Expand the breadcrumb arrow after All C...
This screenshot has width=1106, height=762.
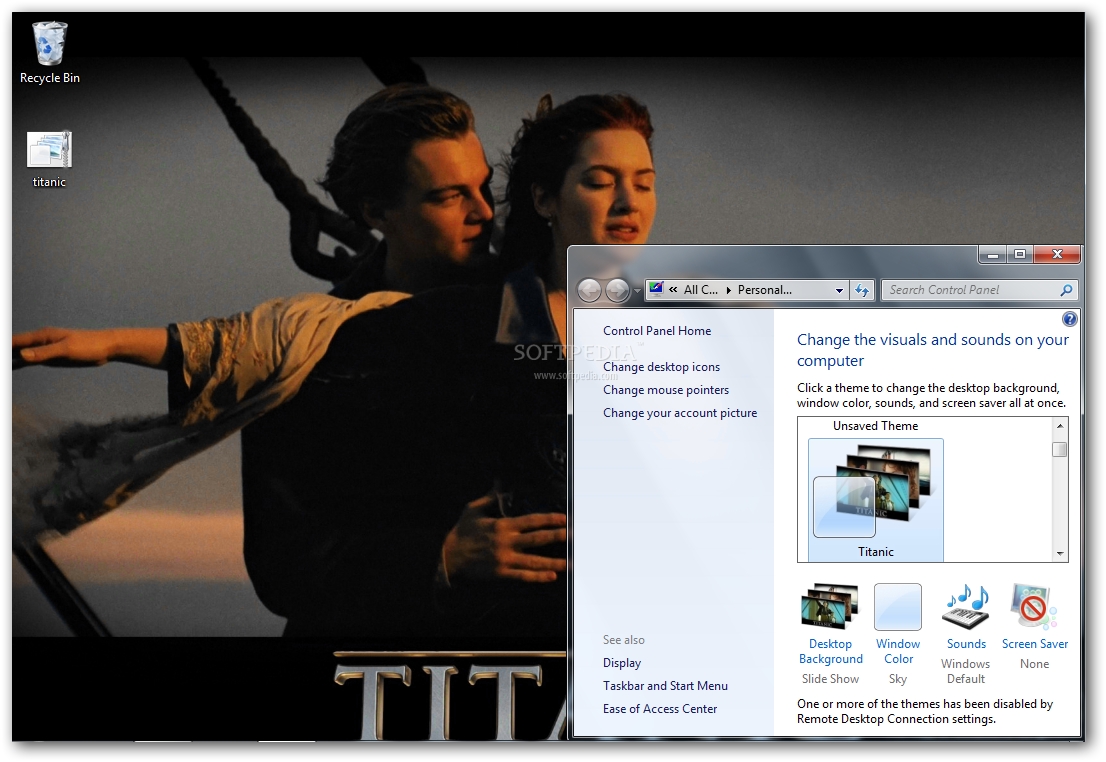[x=728, y=290]
